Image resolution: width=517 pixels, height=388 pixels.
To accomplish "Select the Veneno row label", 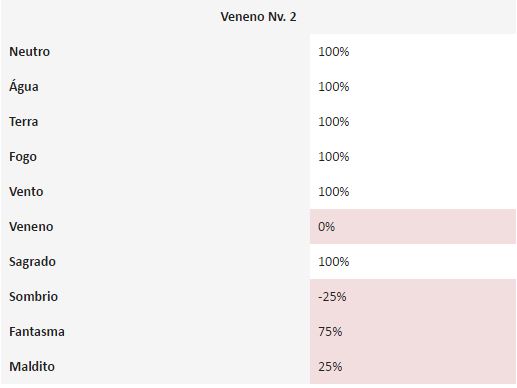I will click(x=31, y=227).
